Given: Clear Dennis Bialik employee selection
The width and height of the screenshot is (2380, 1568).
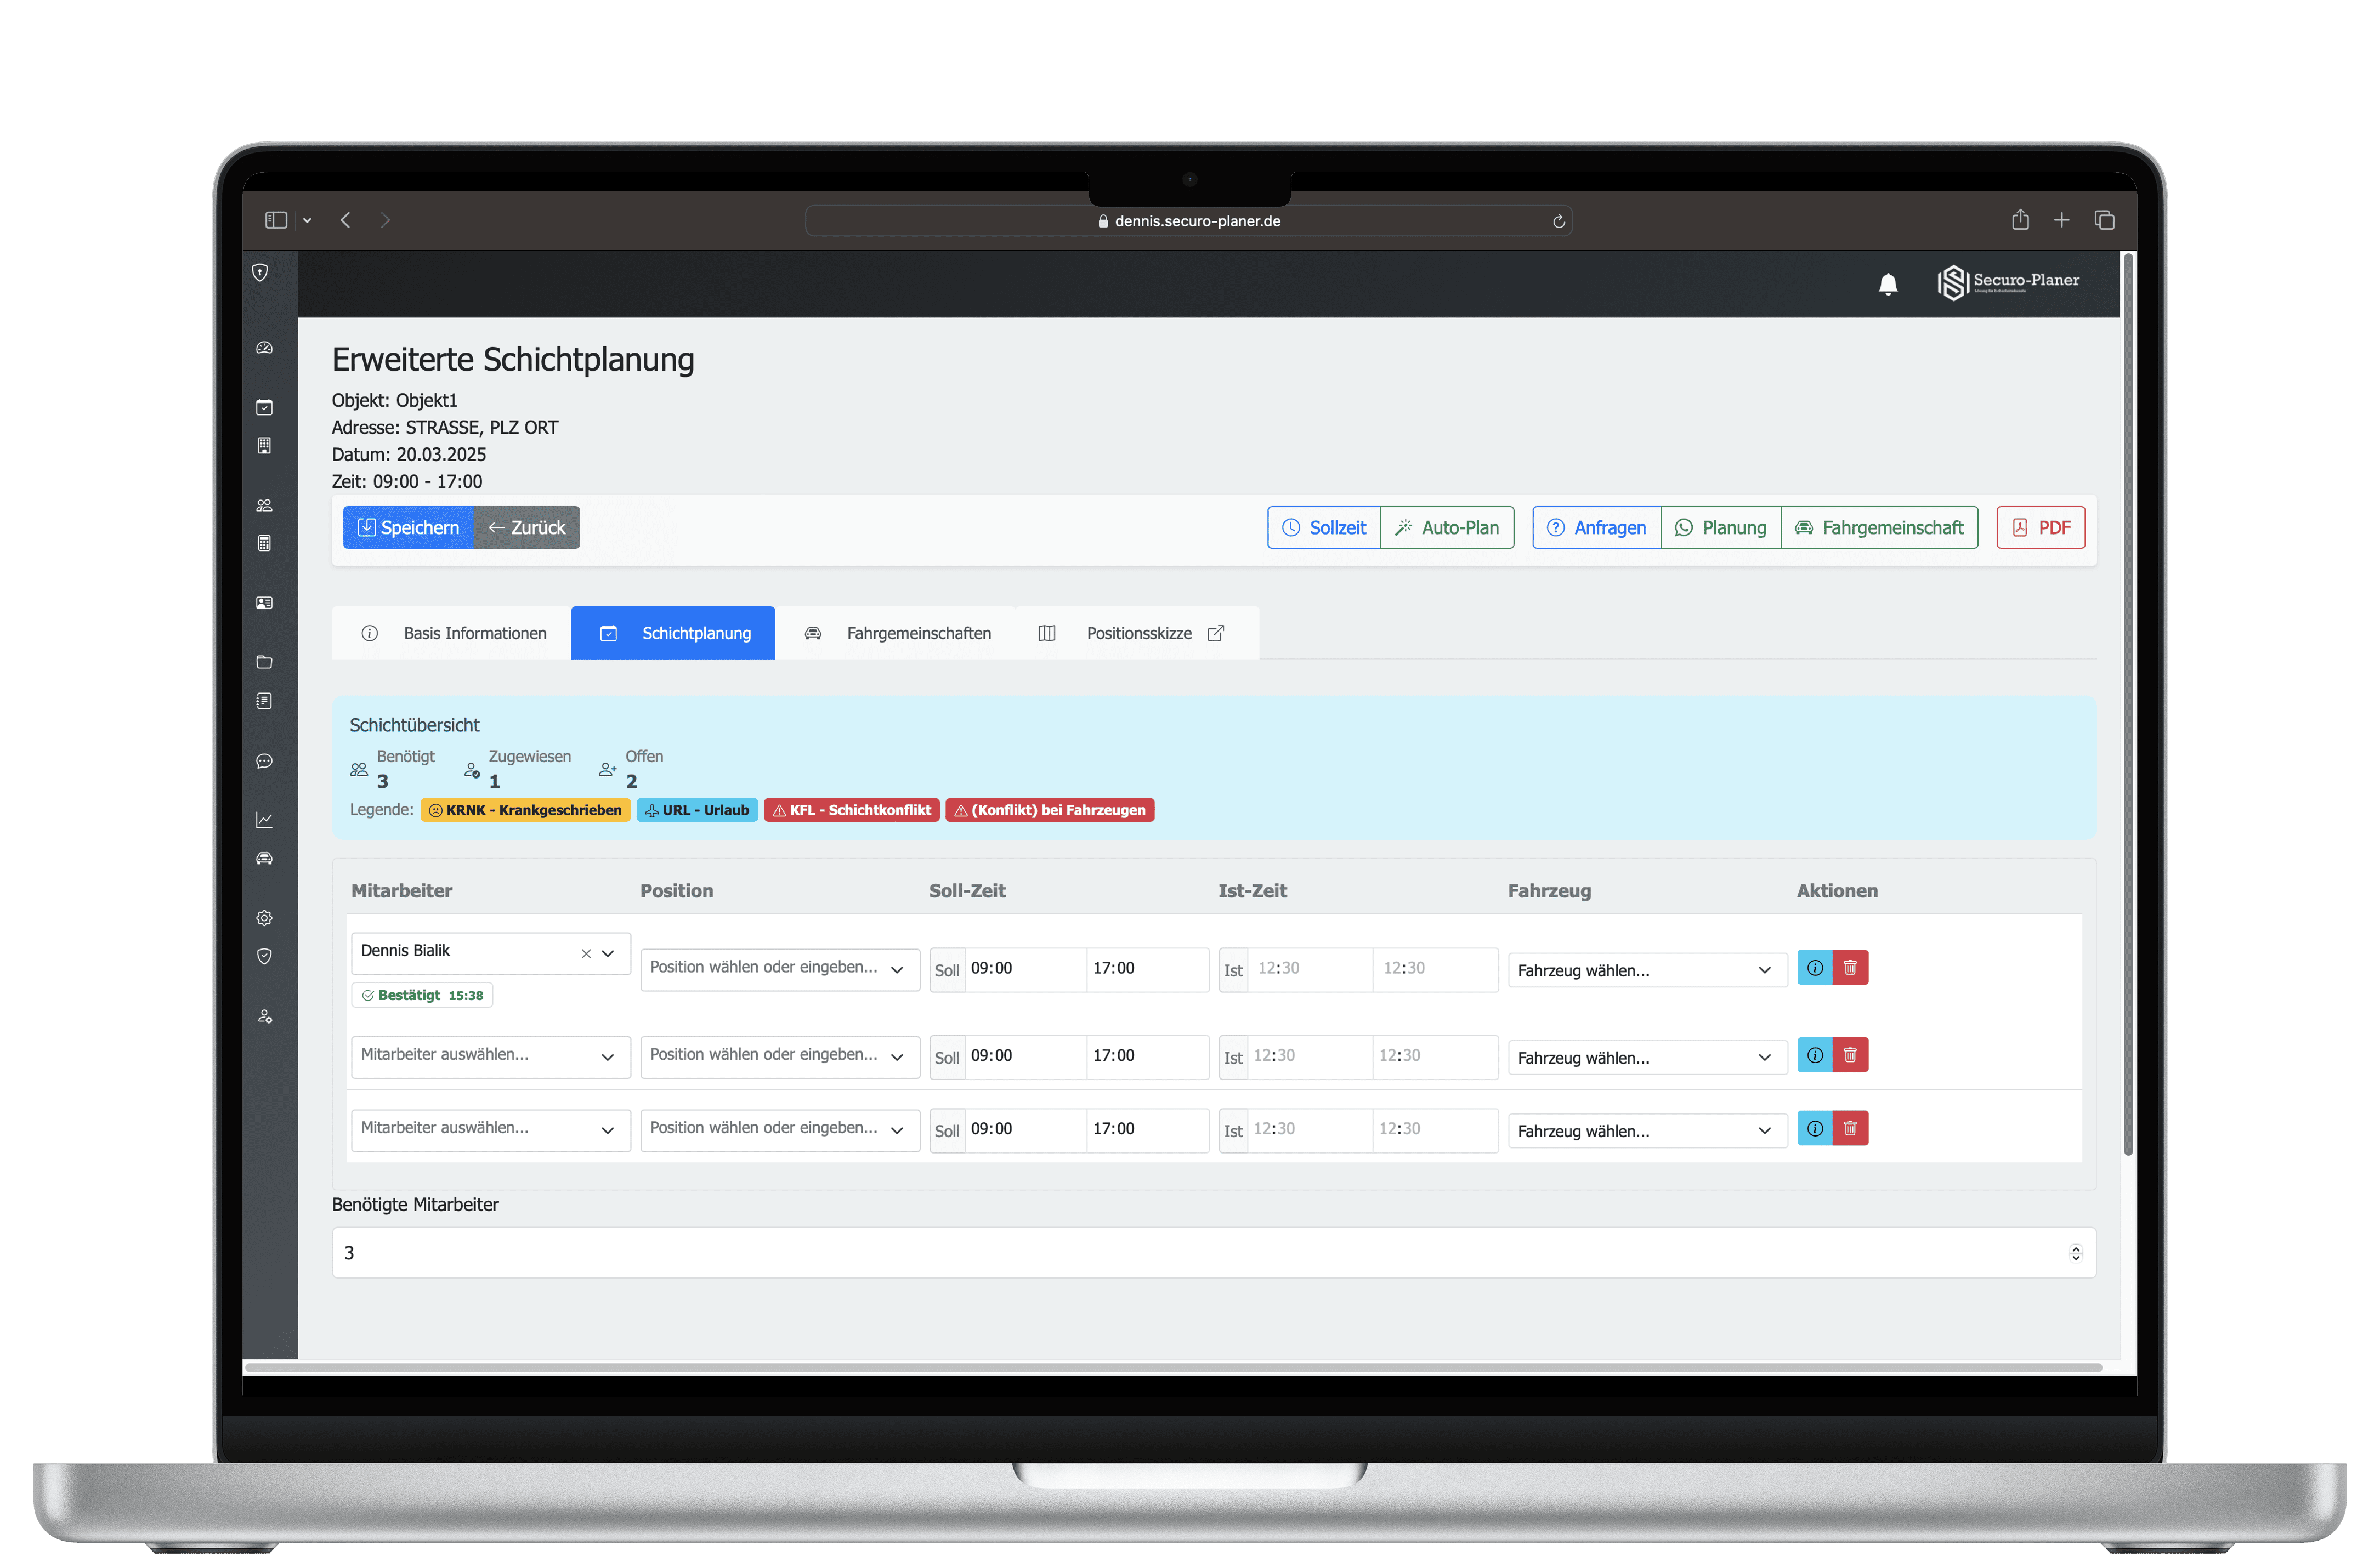Looking at the screenshot, I should [x=586, y=954].
